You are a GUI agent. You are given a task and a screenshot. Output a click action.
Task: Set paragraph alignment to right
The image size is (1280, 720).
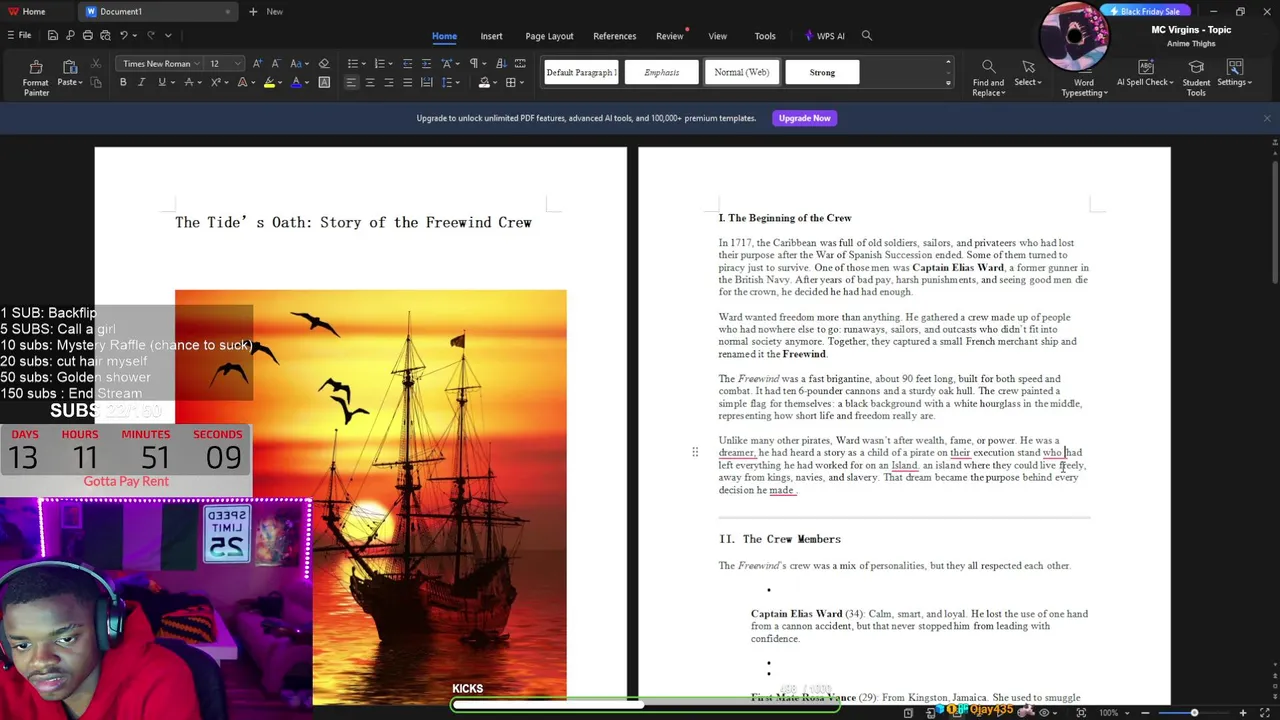tap(388, 82)
